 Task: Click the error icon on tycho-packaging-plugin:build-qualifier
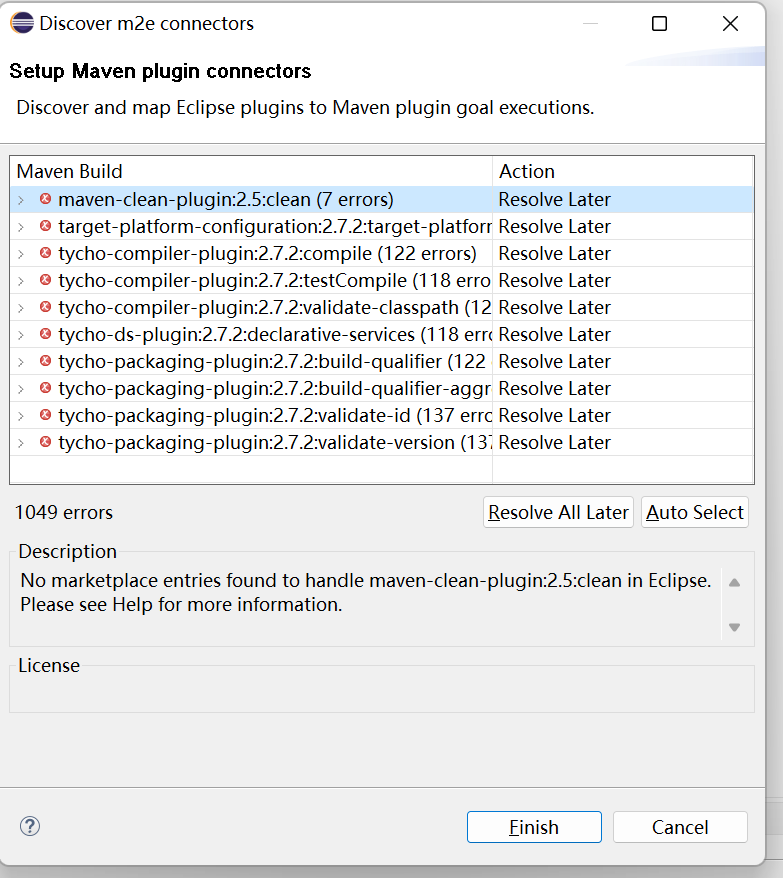pyautogui.click(x=43, y=361)
